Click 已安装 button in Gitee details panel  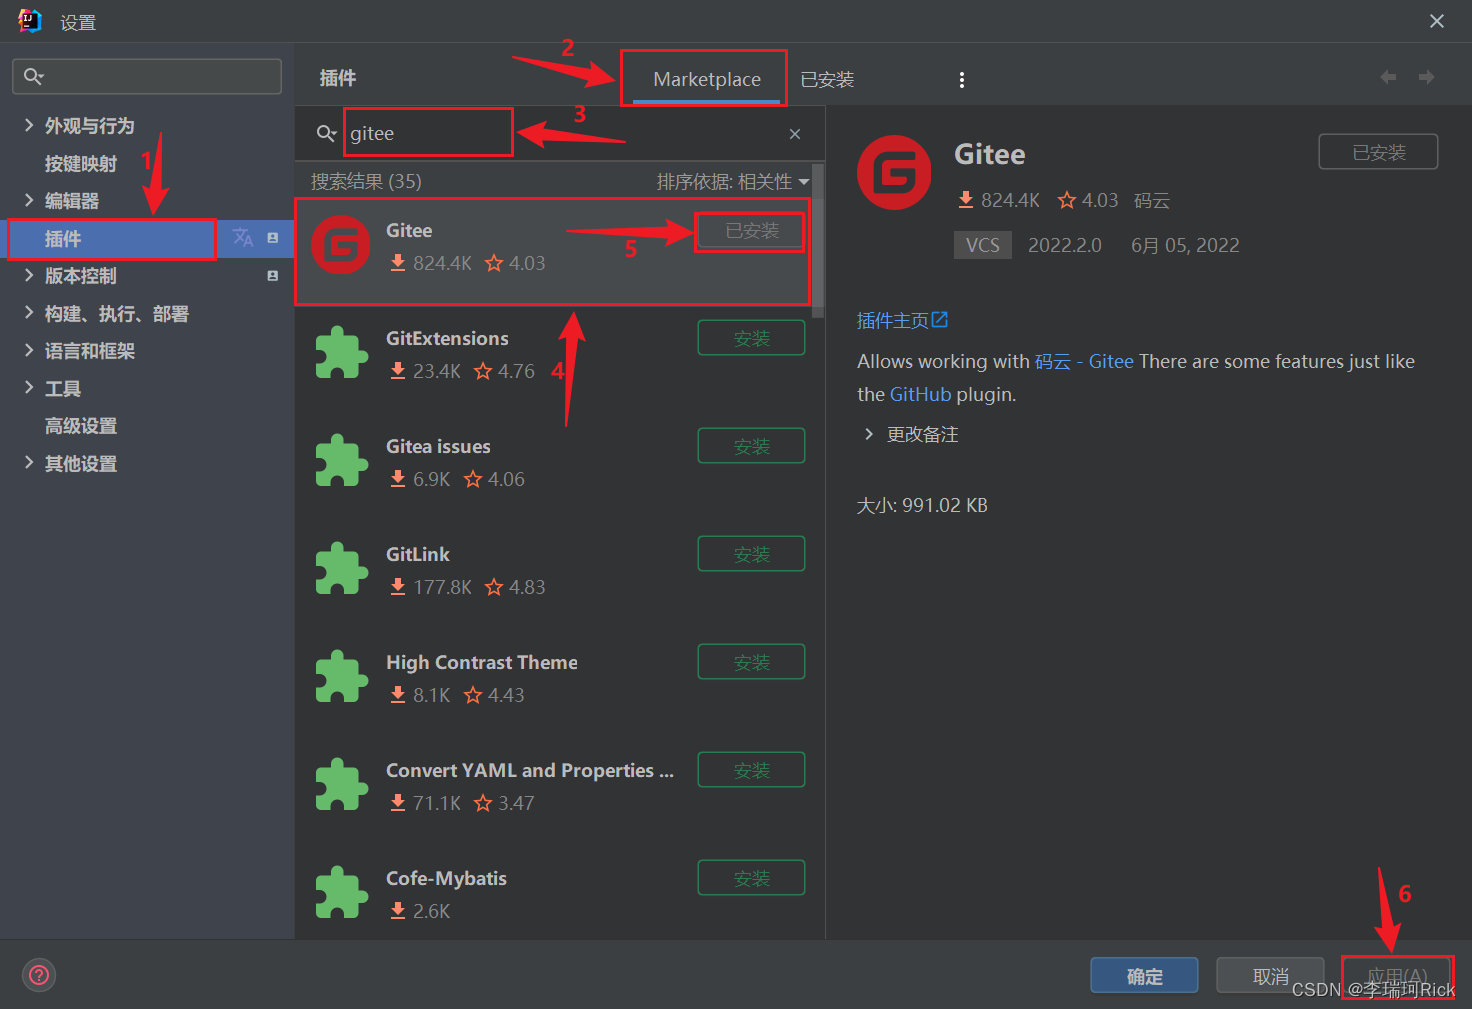(1378, 152)
